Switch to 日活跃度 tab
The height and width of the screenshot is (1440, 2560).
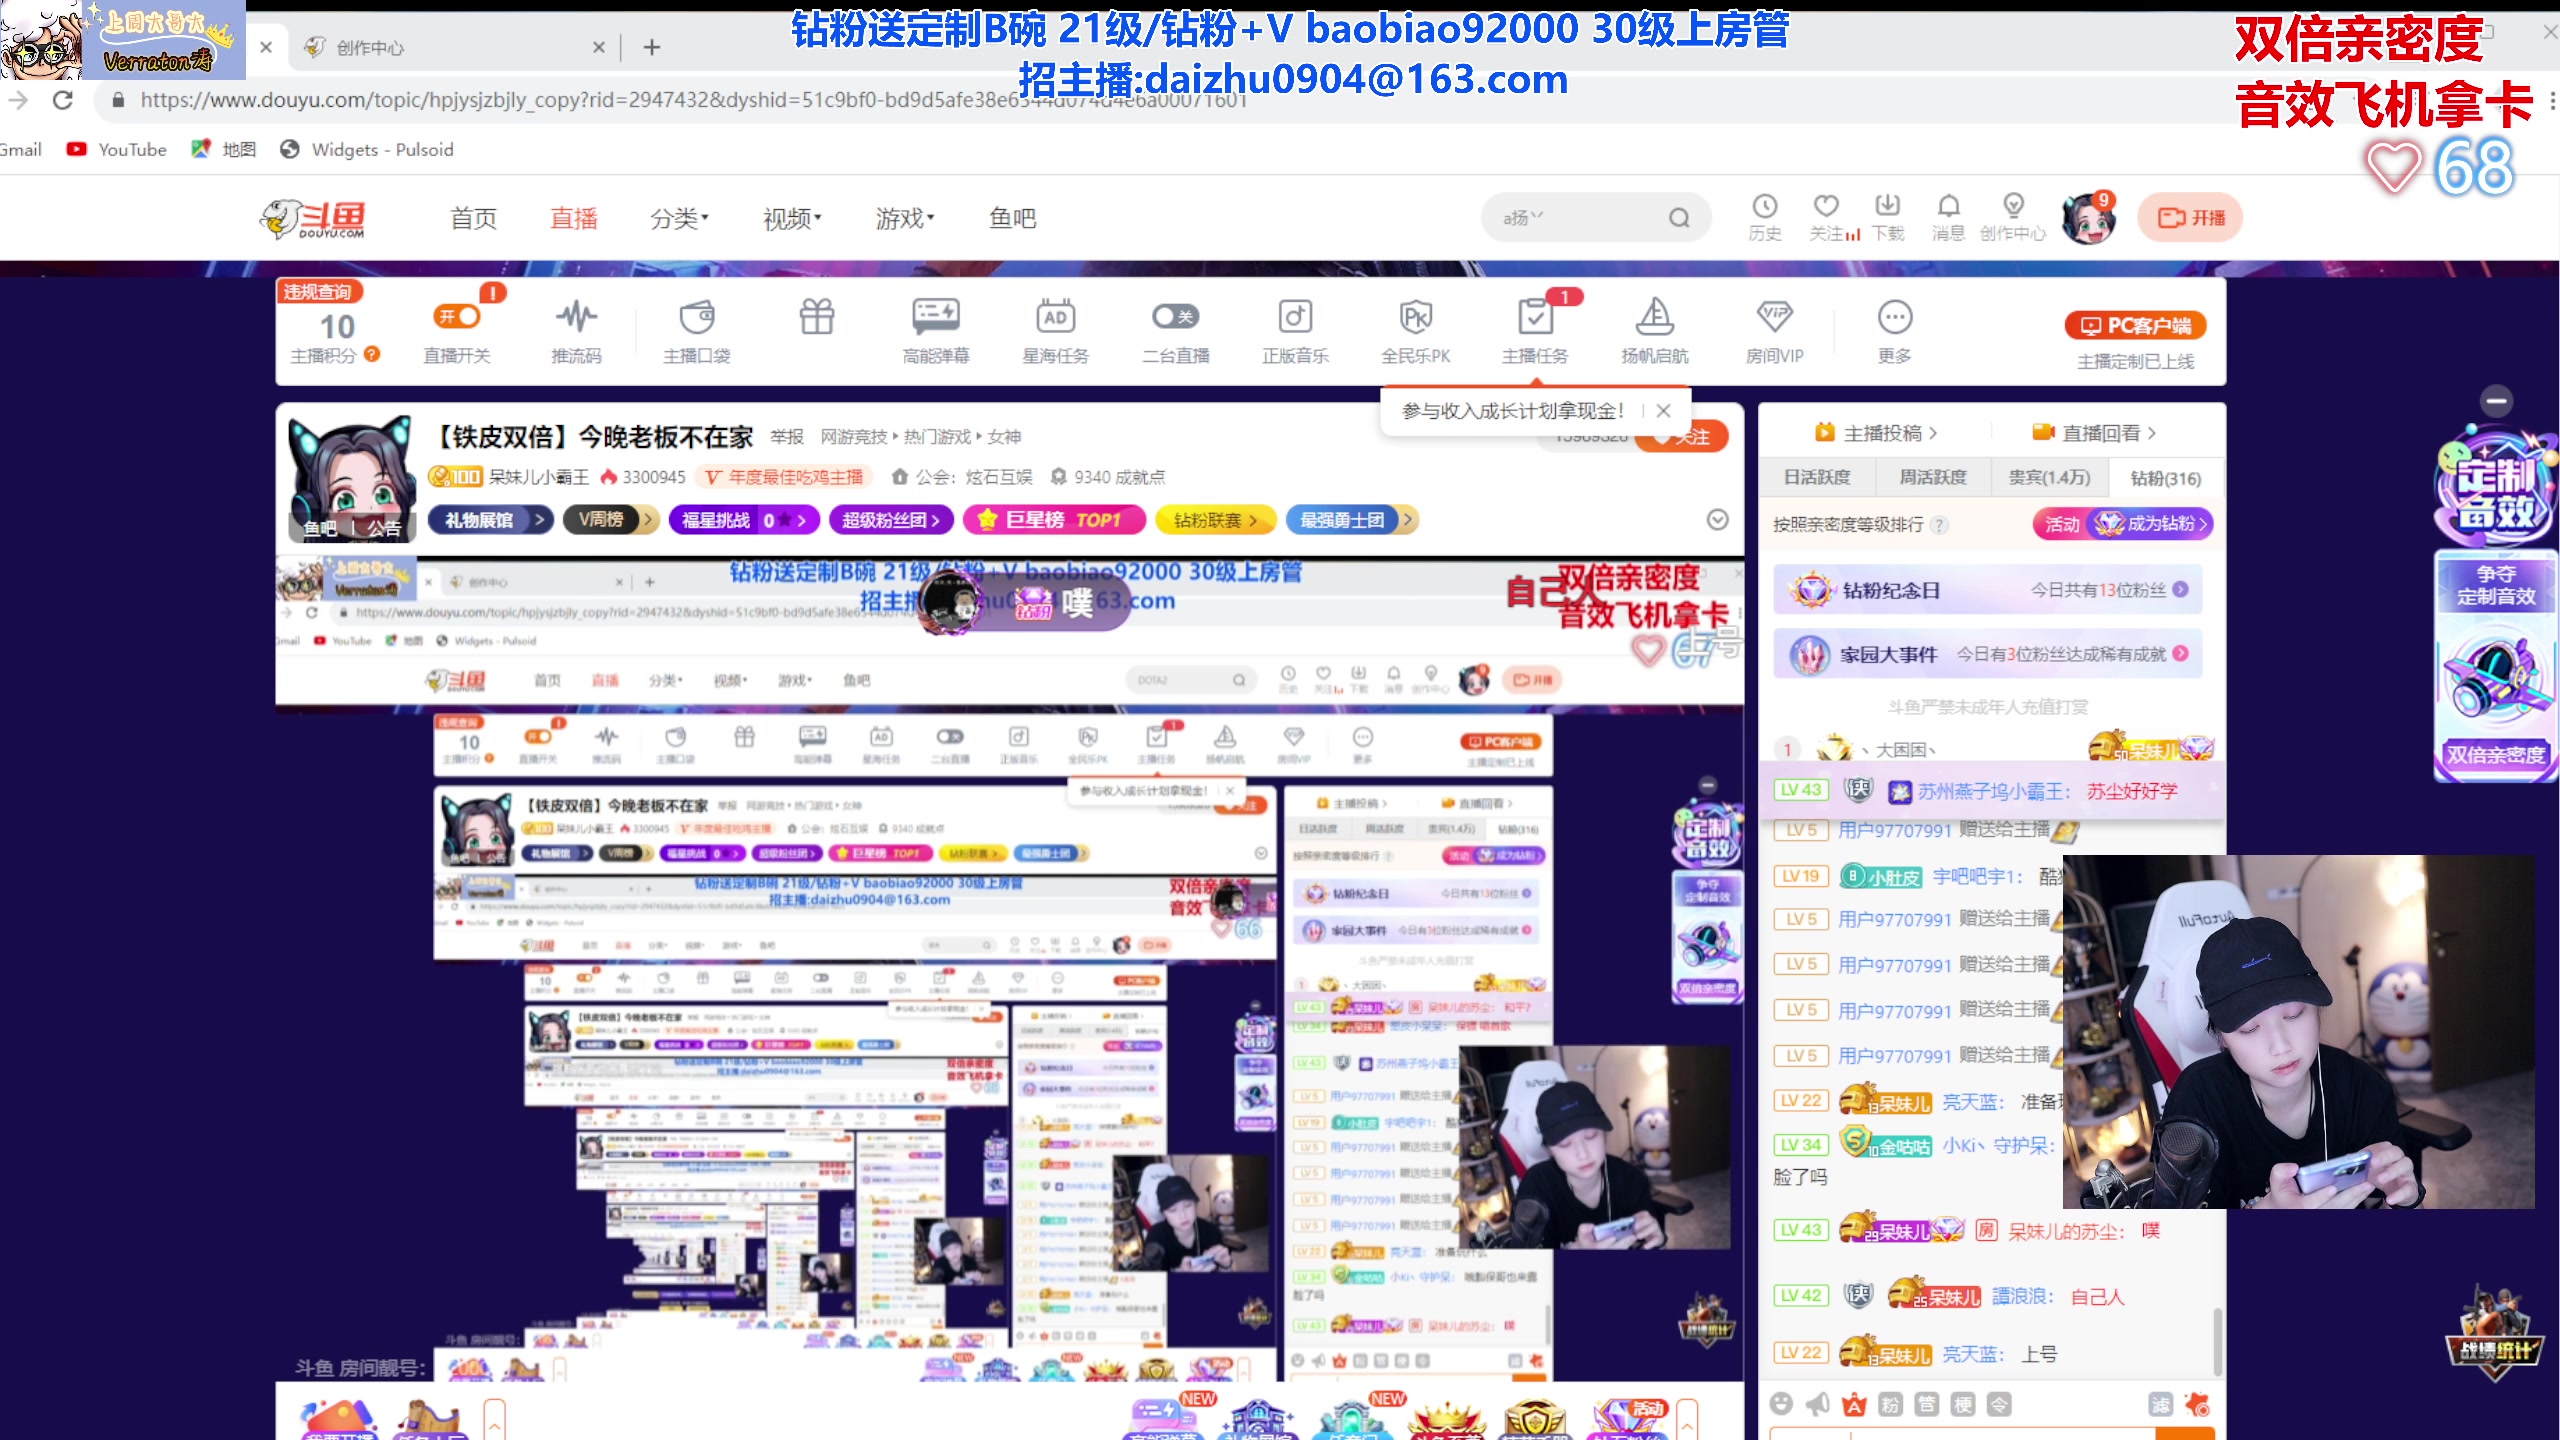tap(1817, 478)
